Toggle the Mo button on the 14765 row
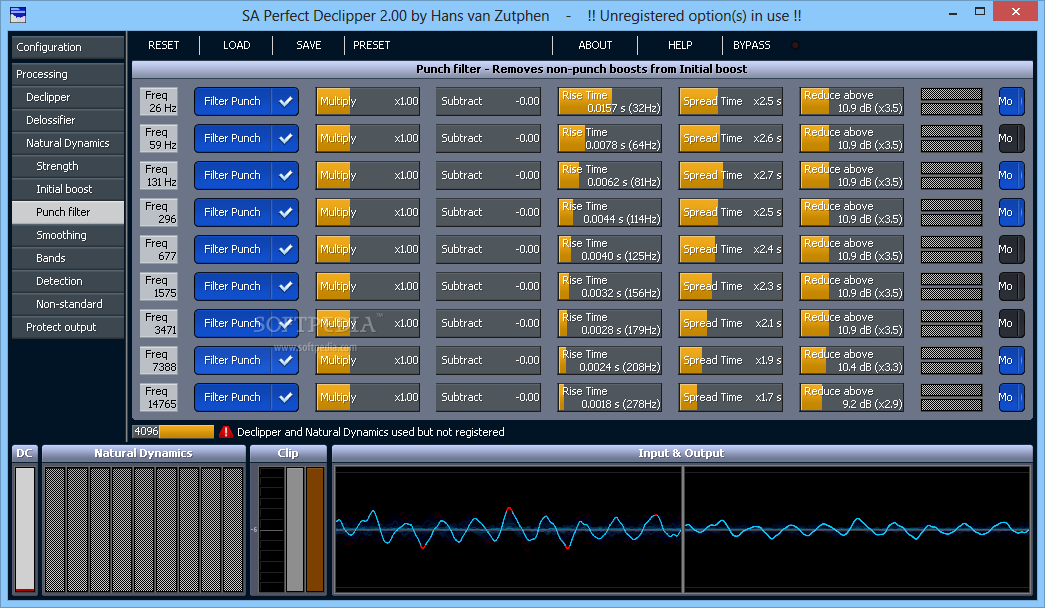1045x608 pixels. tap(1010, 397)
